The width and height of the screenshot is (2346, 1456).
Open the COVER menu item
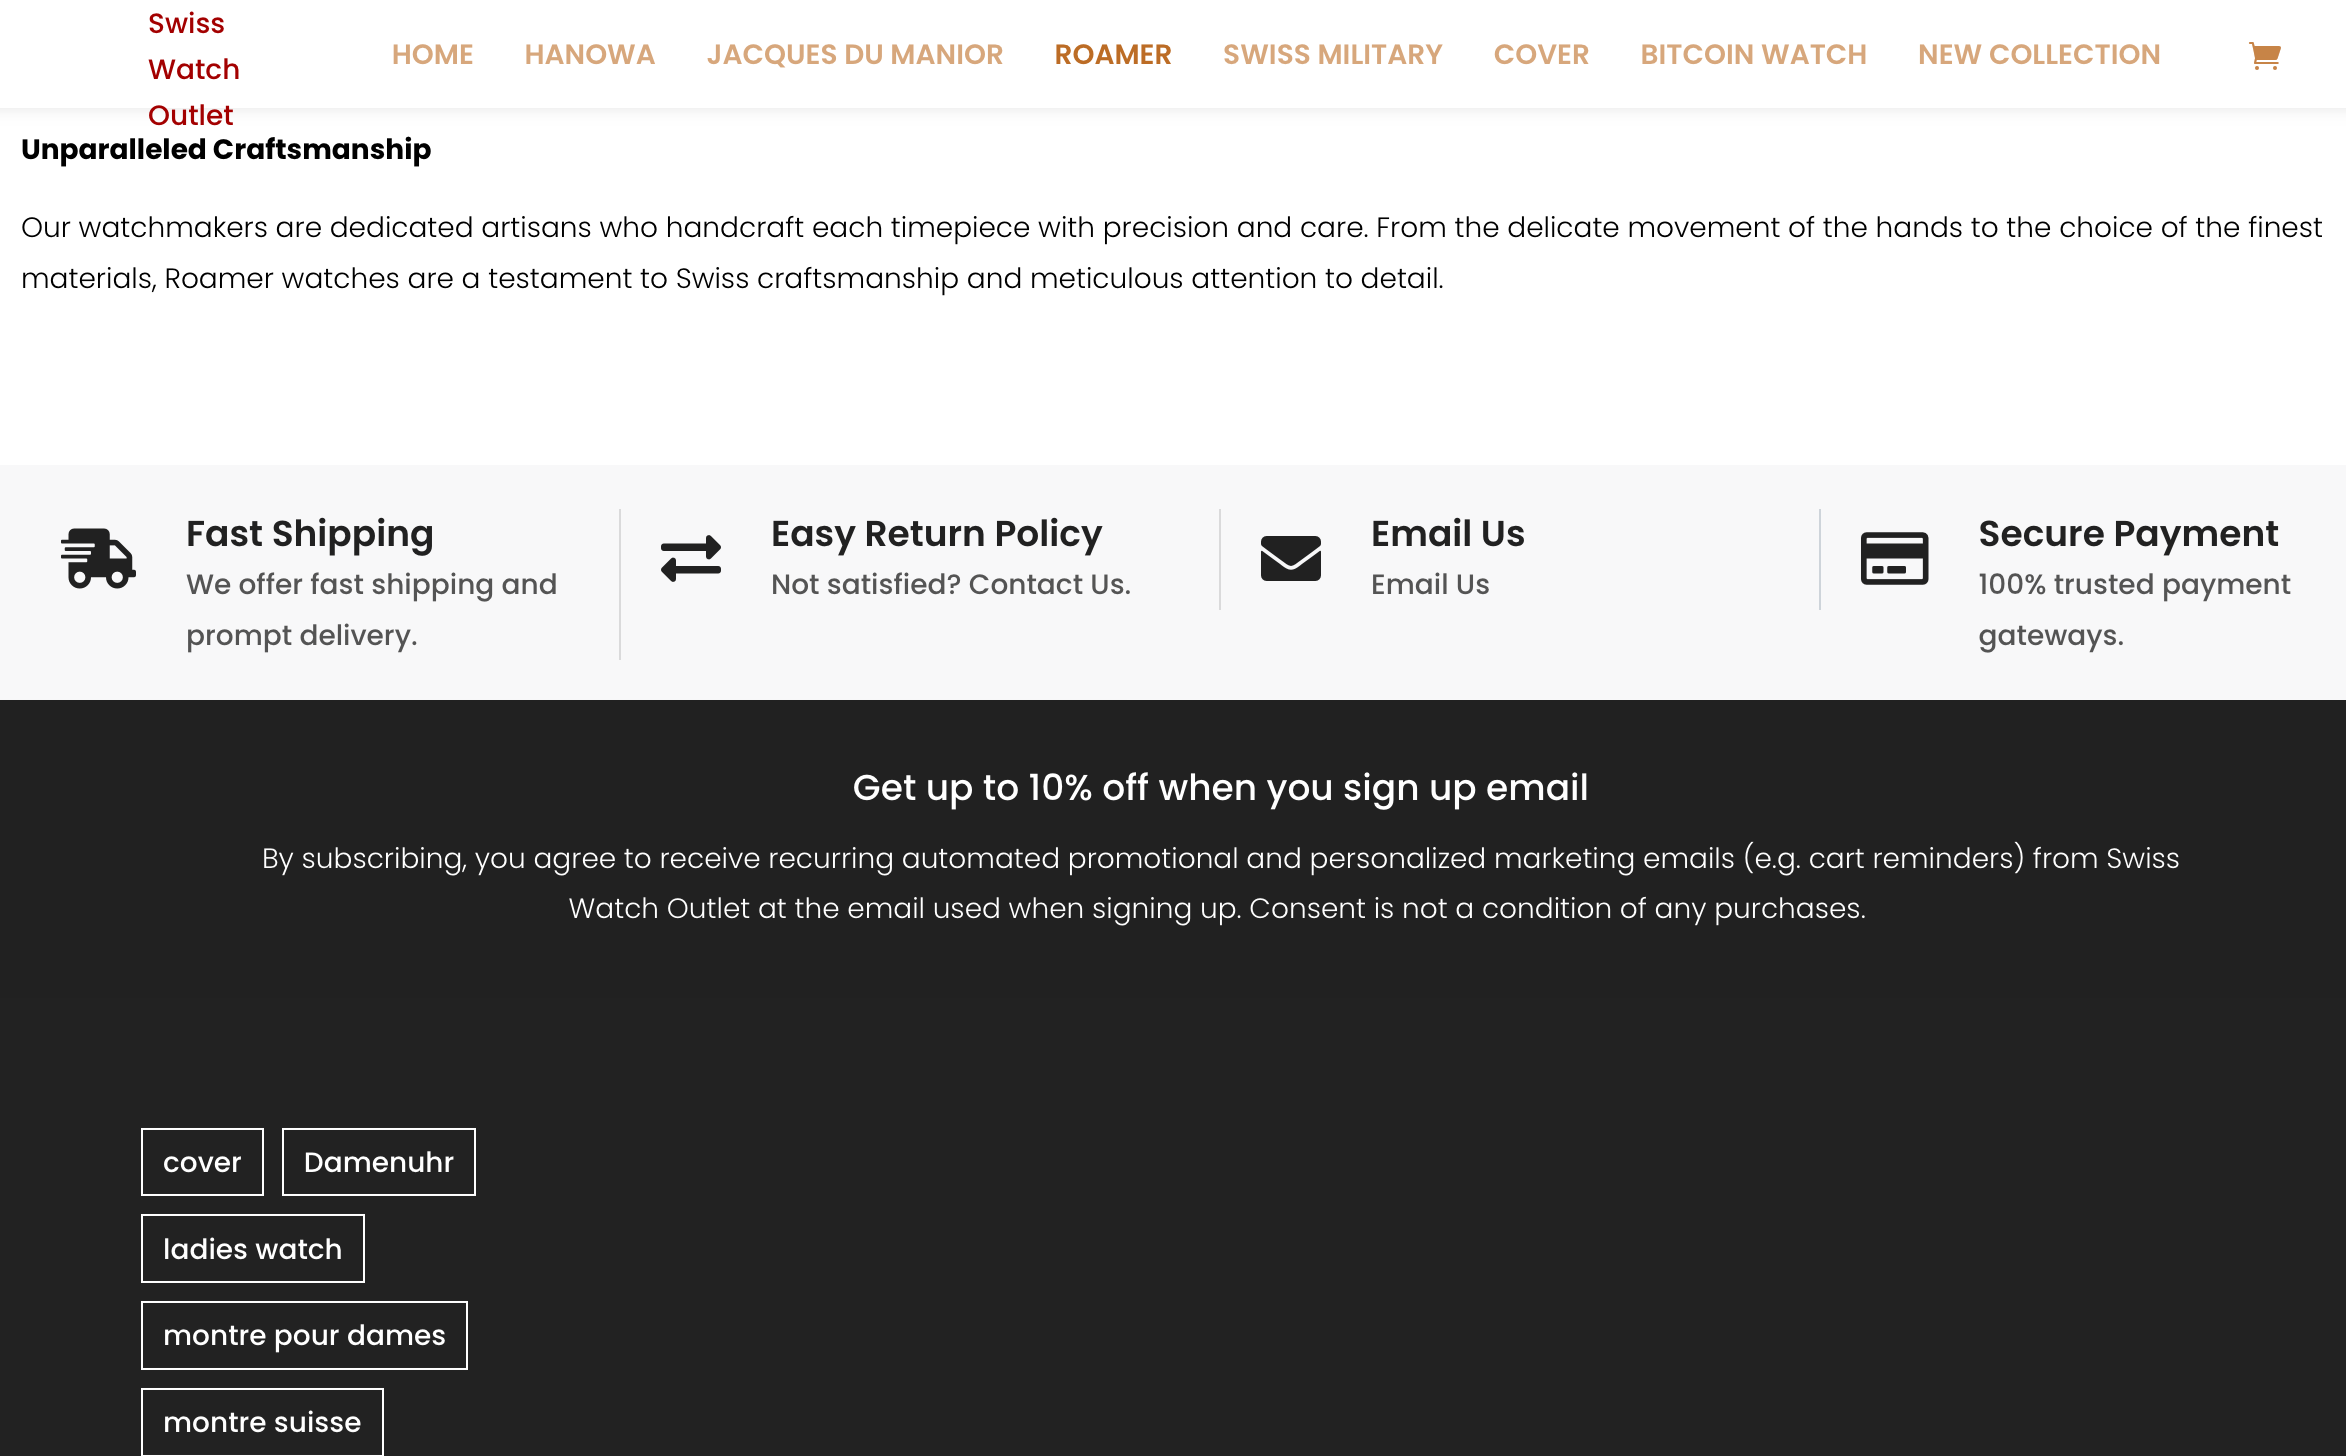1541,54
